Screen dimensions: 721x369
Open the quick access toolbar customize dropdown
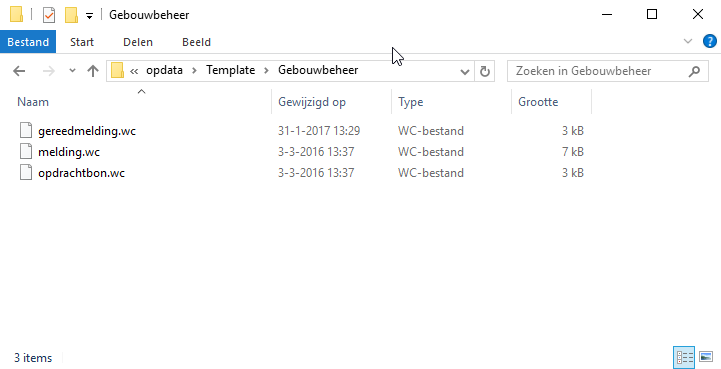point(90,16)
